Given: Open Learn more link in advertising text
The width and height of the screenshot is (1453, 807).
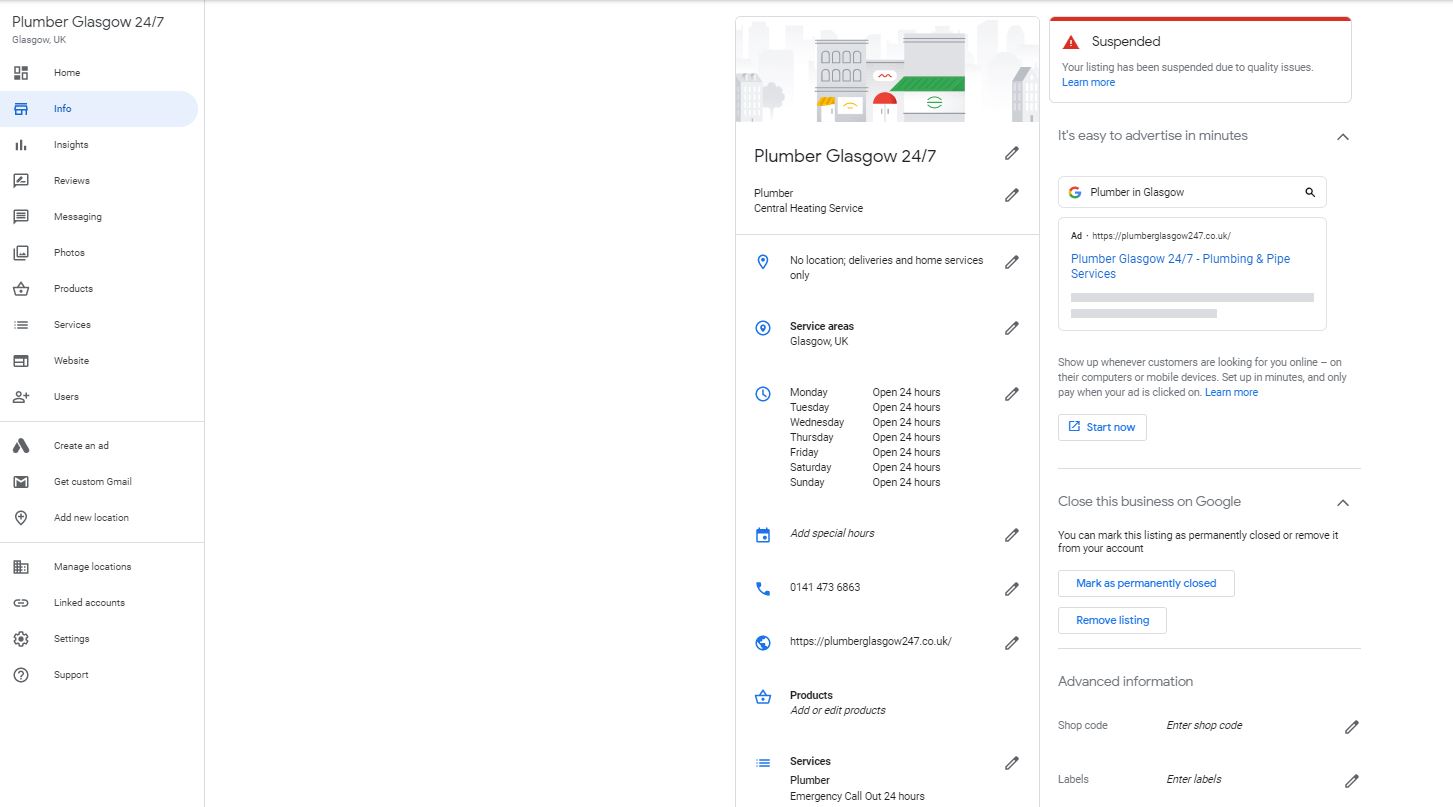Looking at the screenshot, I should click(x=1231, y=393).
